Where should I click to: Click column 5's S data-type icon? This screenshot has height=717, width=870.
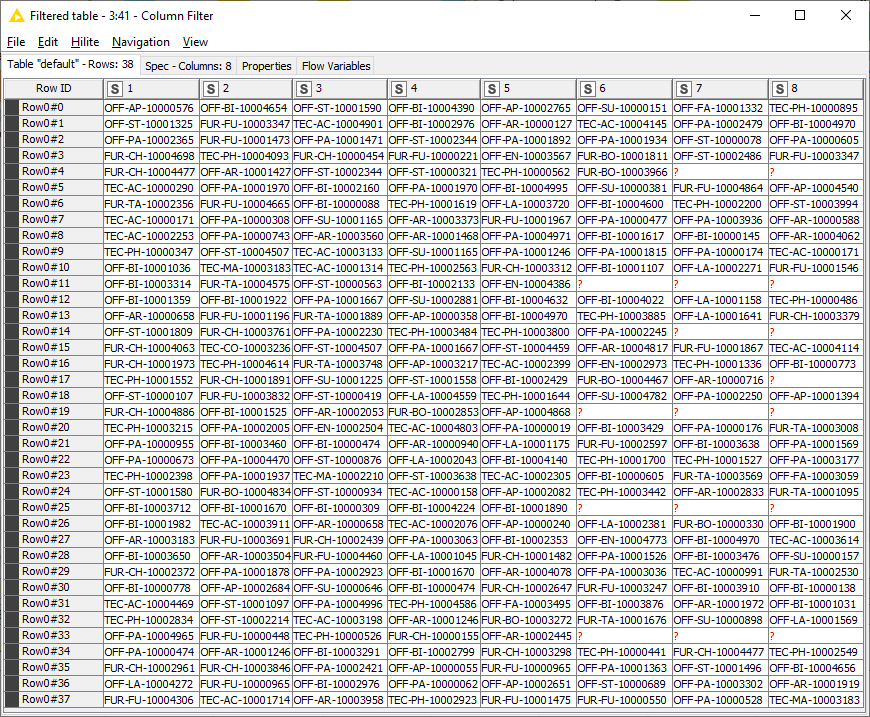click(492, 88)
